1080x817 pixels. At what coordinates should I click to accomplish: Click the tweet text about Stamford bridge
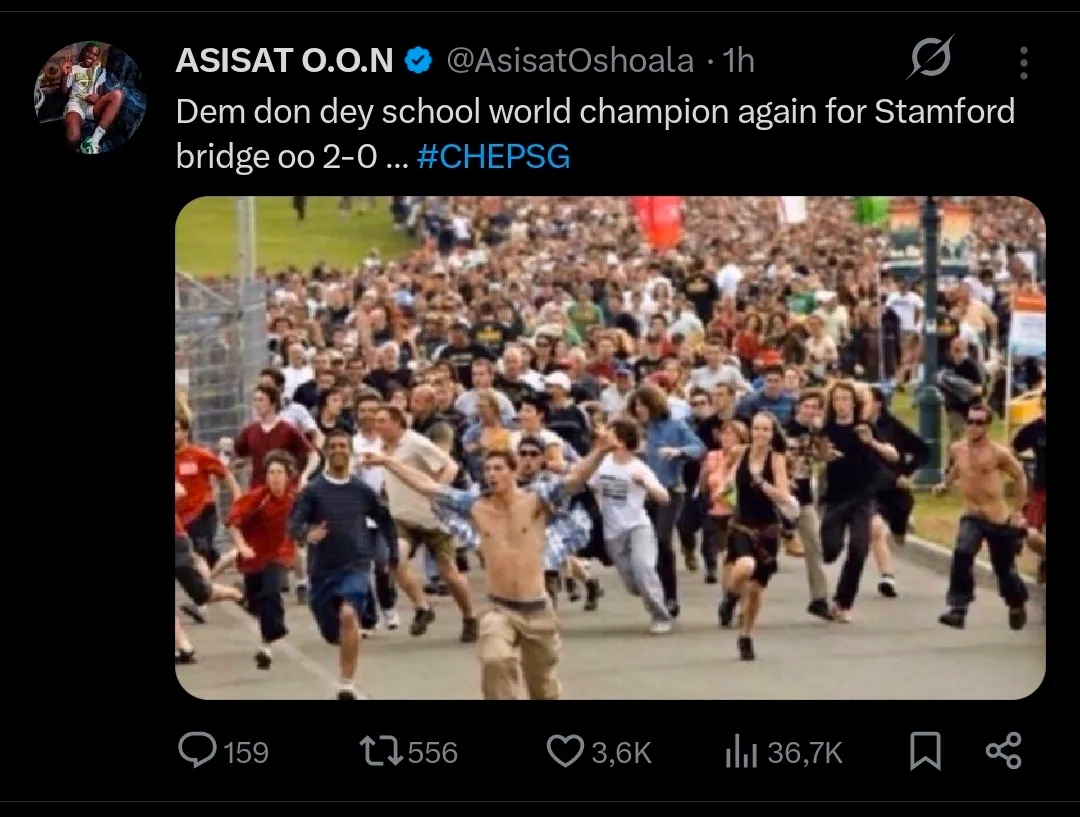pyautogui.click(x=595, y=134)
